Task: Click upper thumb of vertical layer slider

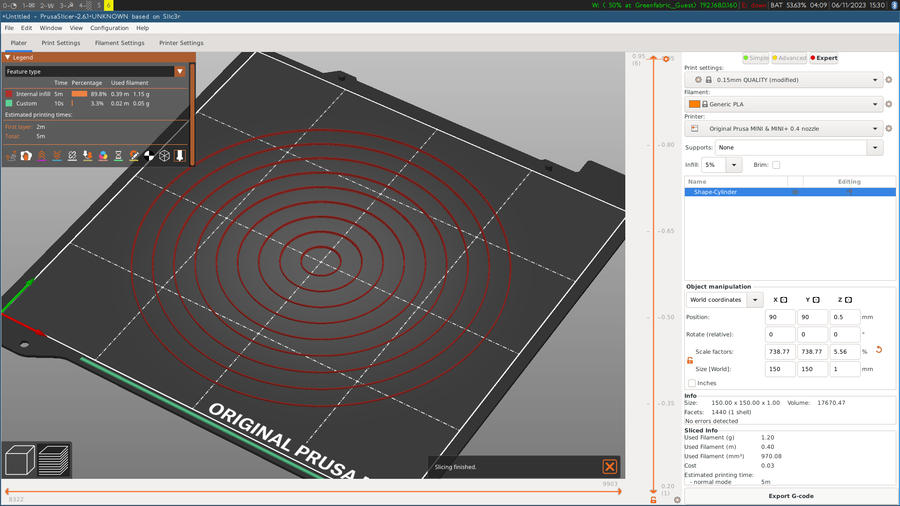Action: 653,58
